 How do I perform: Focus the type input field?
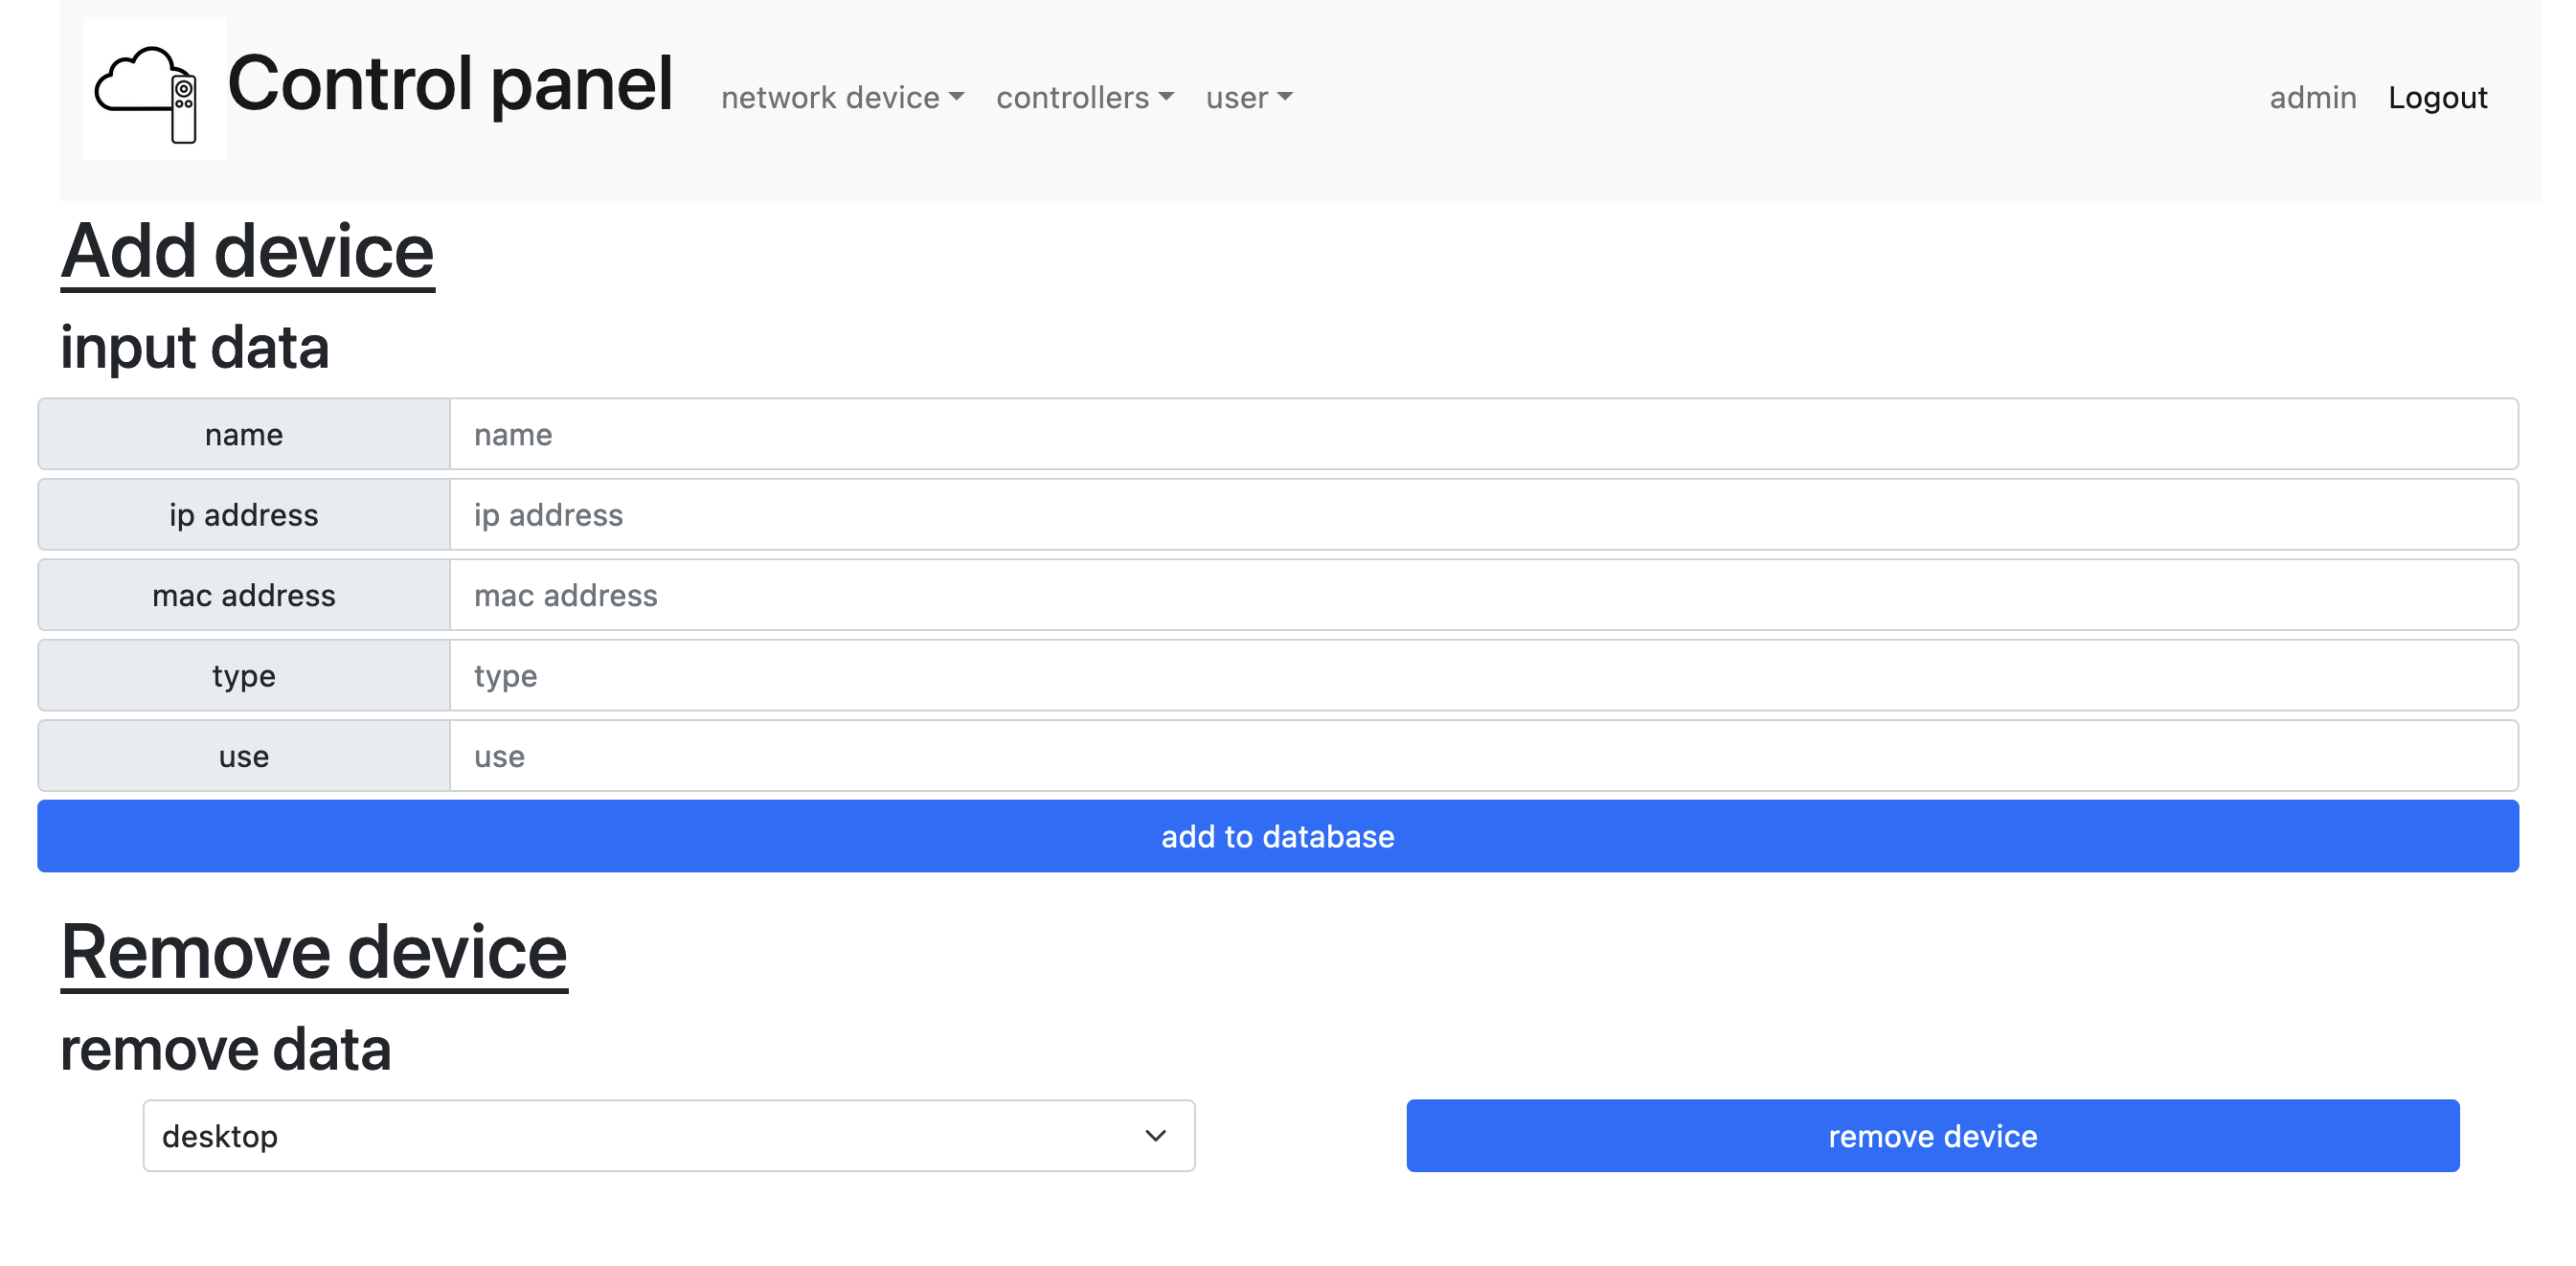1482,676
